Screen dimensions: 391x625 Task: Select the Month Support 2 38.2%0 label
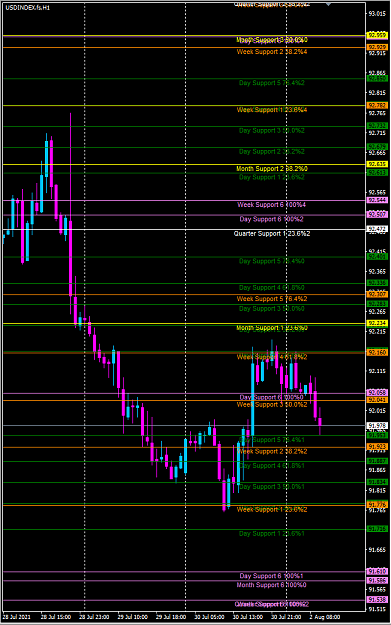point(272,169)
